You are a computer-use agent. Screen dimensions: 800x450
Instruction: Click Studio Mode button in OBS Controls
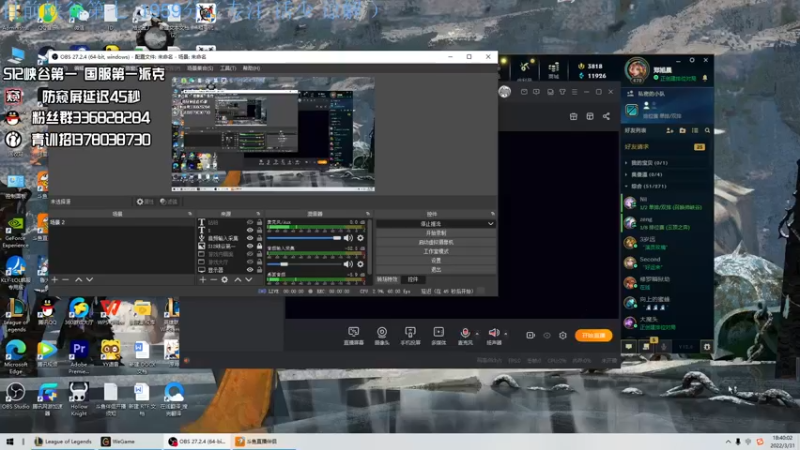[436, 251]
